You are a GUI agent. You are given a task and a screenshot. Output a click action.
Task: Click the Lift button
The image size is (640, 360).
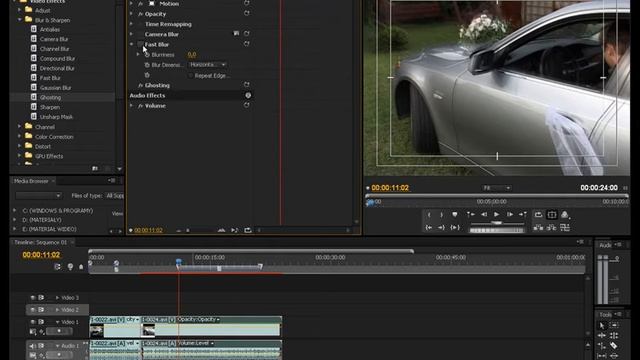tap(538, 227)
